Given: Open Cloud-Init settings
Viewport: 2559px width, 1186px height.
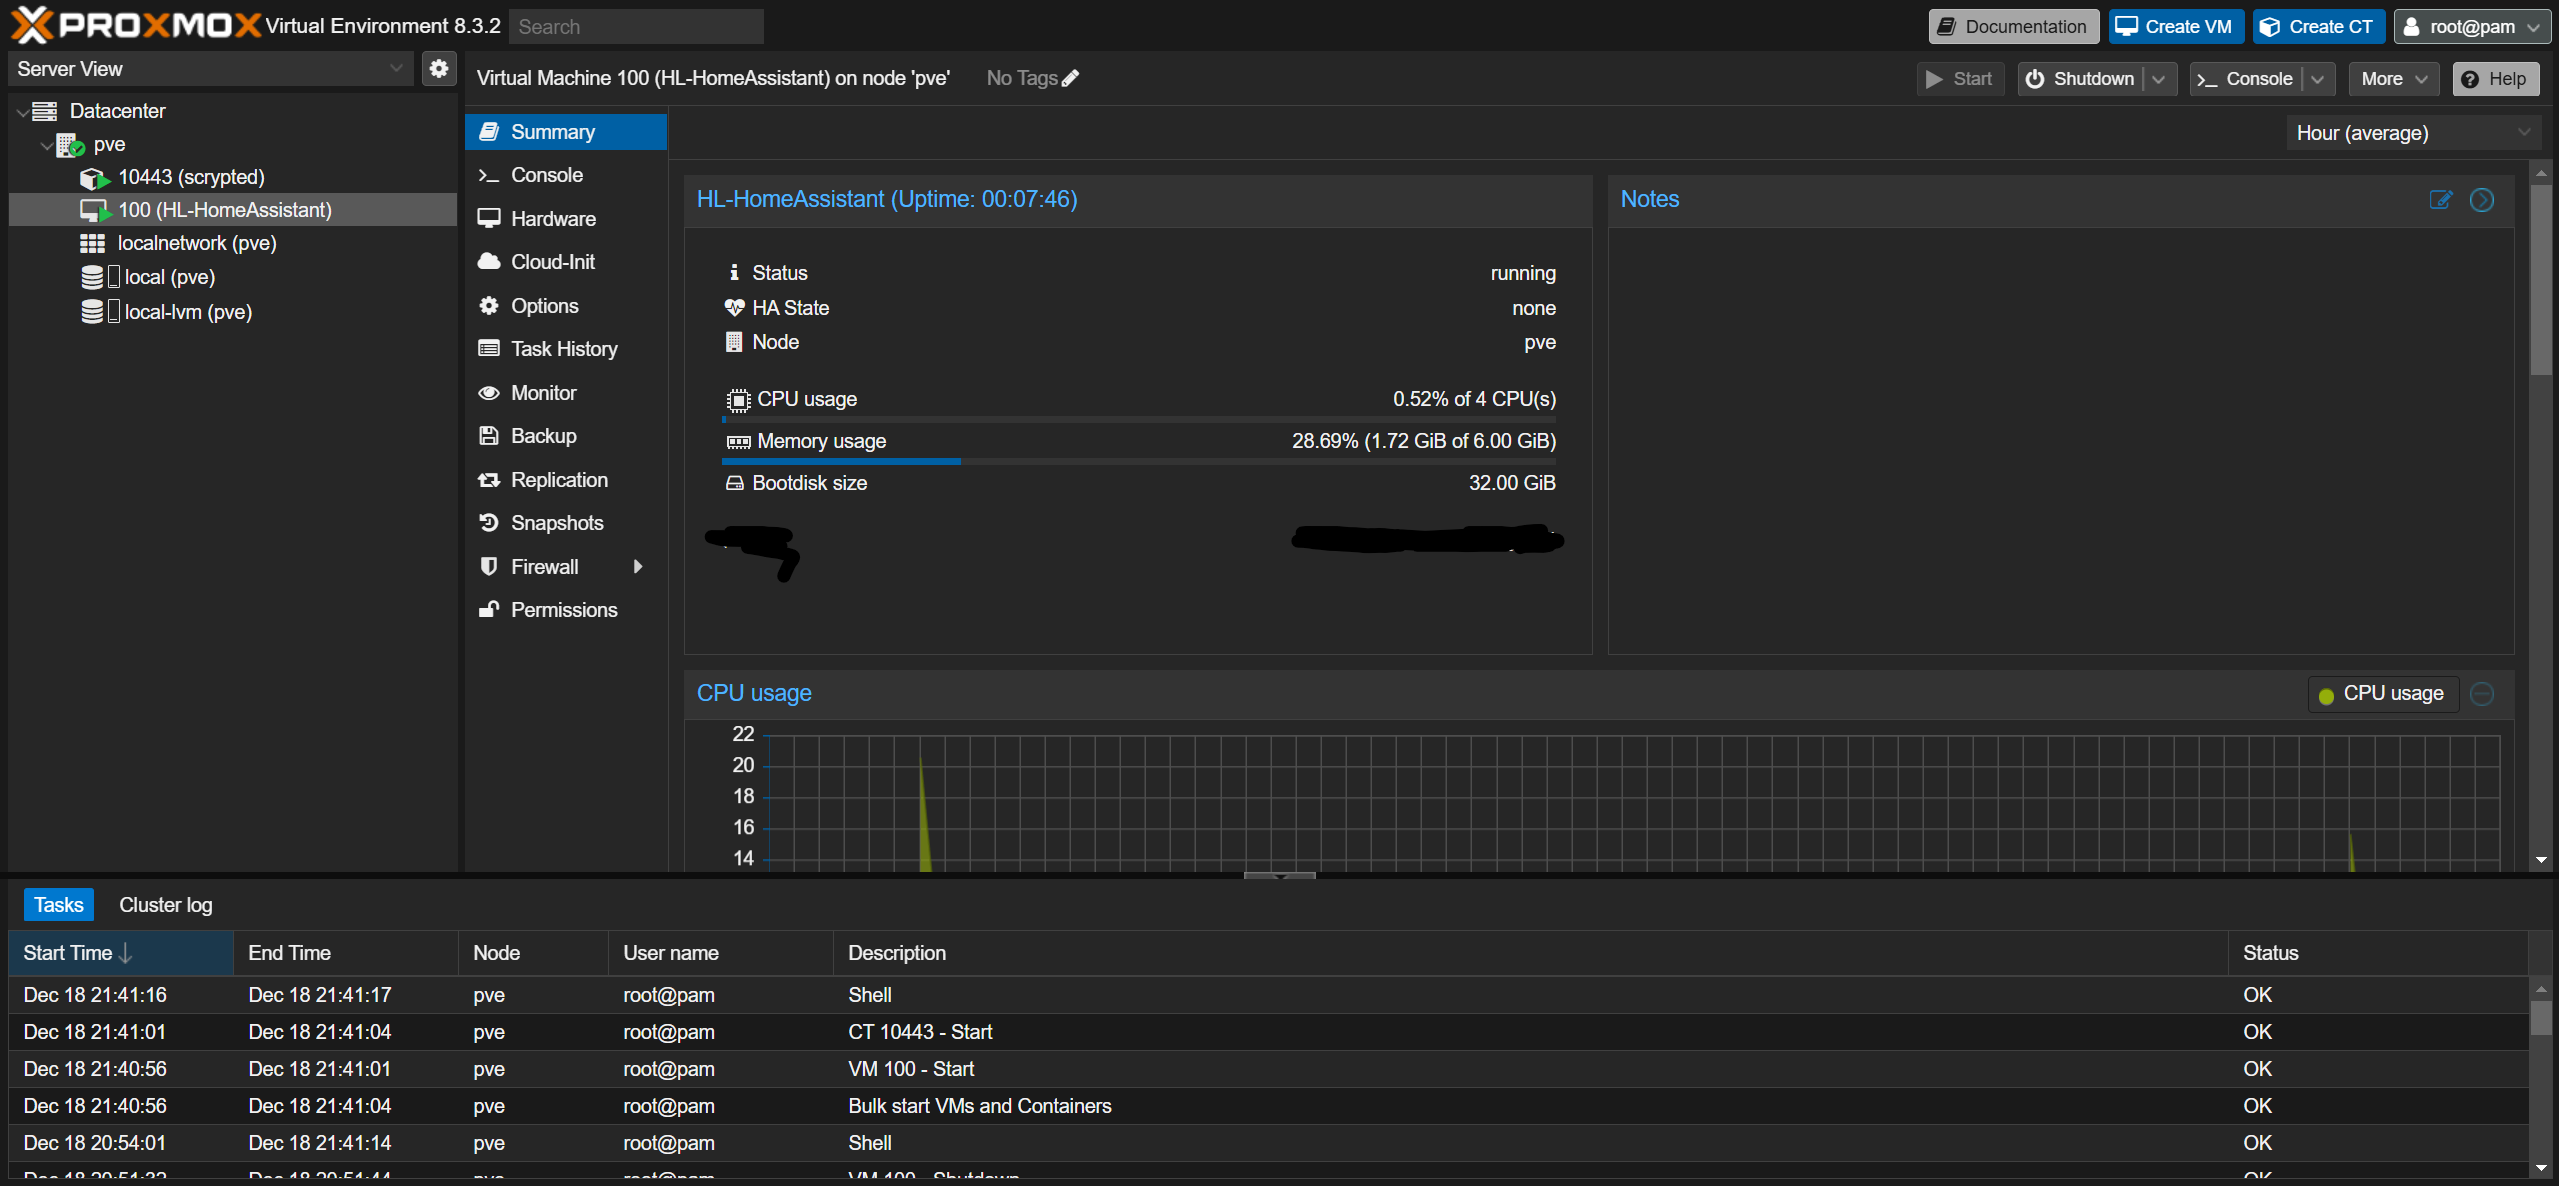Looking at the screenshot, I should pos(566,262).
